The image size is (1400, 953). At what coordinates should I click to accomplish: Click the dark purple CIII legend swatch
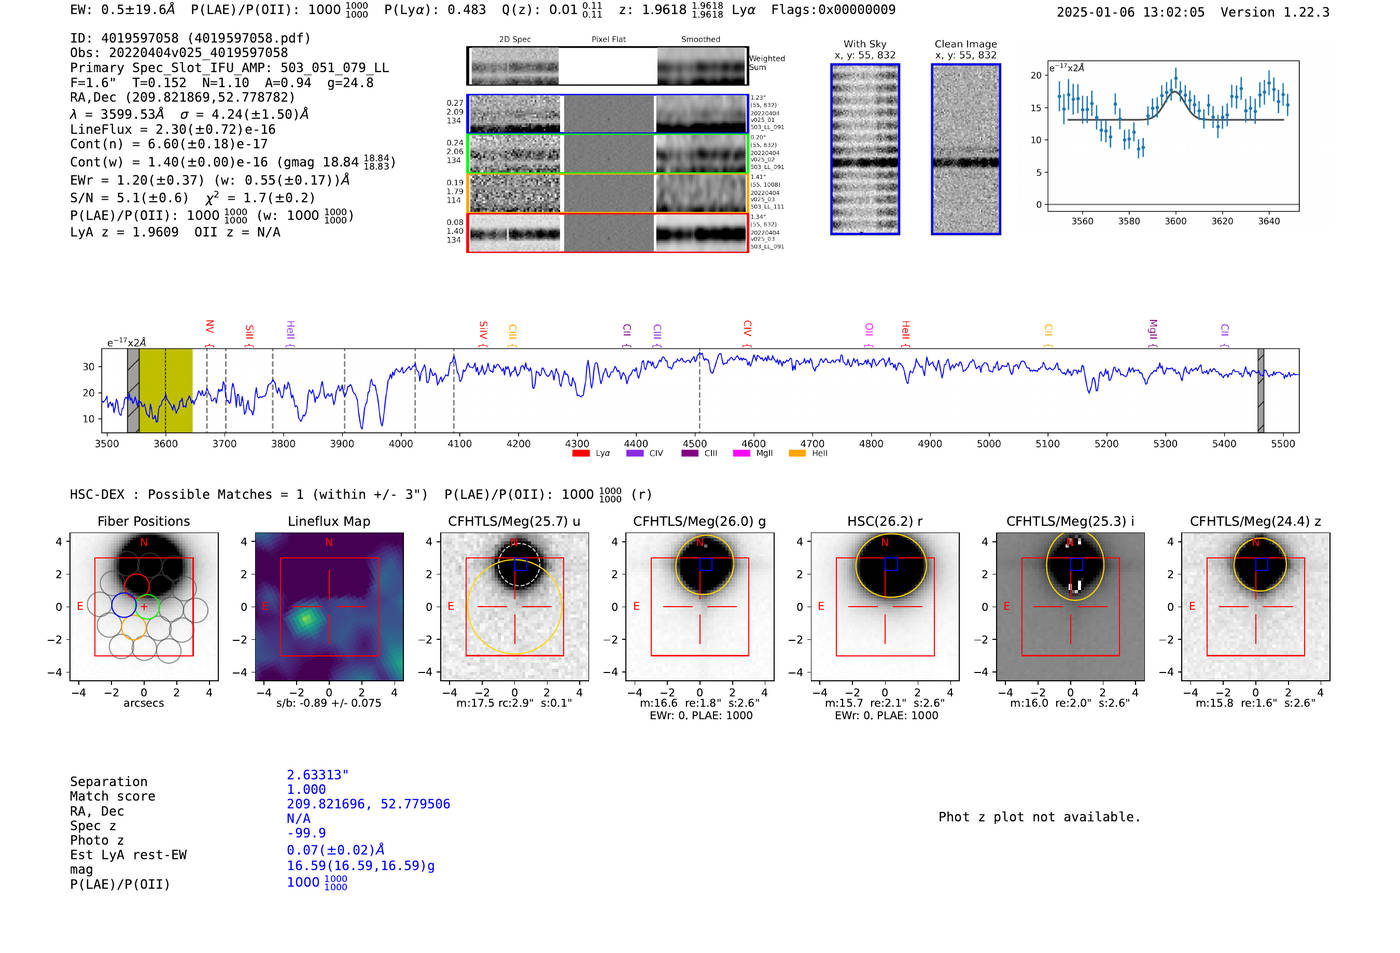689,453
